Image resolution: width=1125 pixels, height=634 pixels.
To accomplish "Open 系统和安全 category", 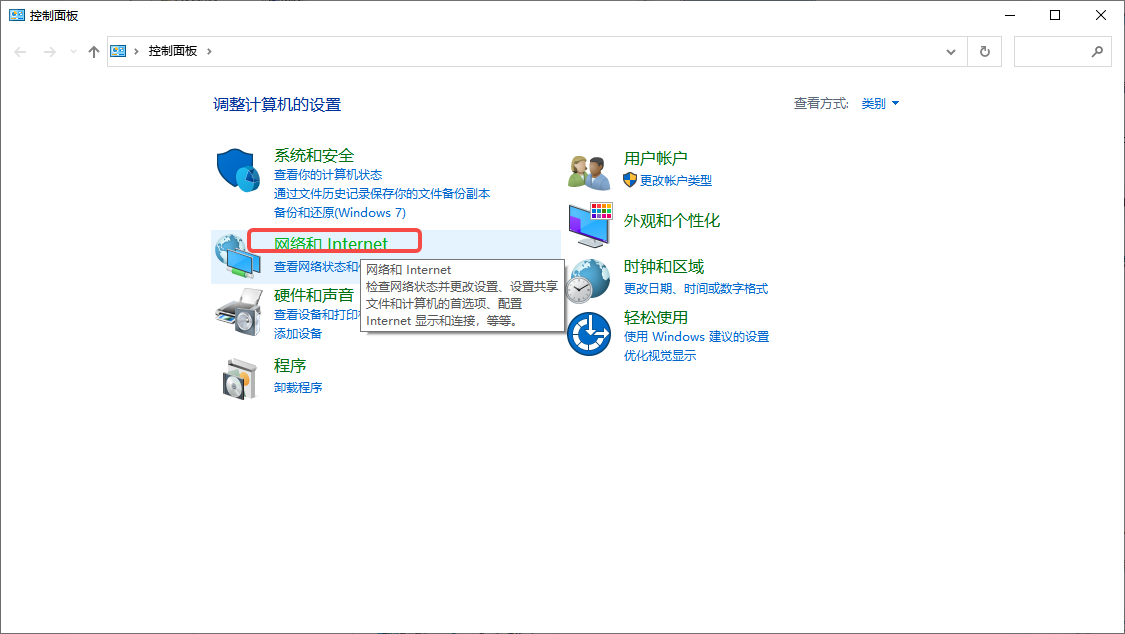I will coord(314,155).
